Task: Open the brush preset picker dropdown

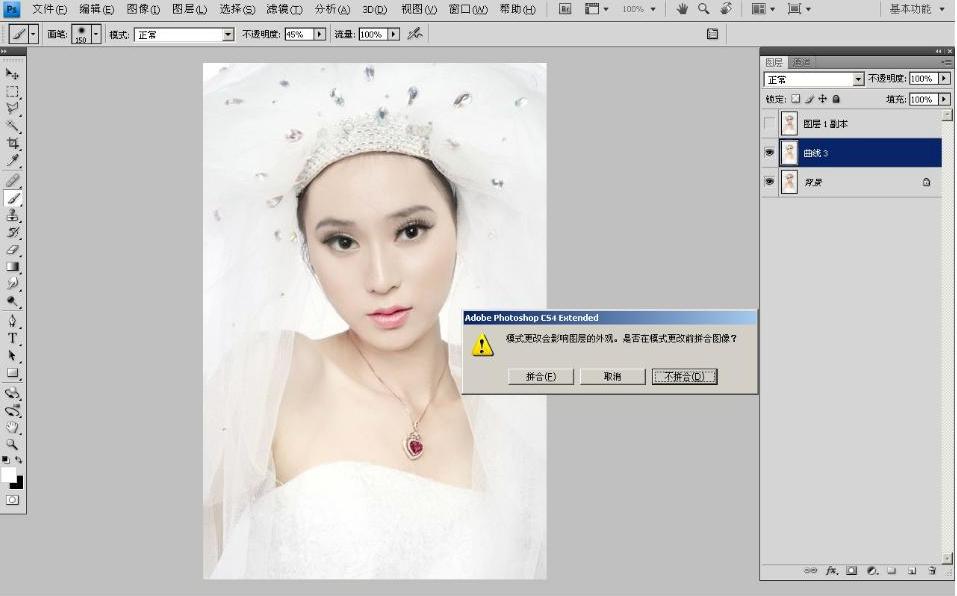Action: coord(96,34)
